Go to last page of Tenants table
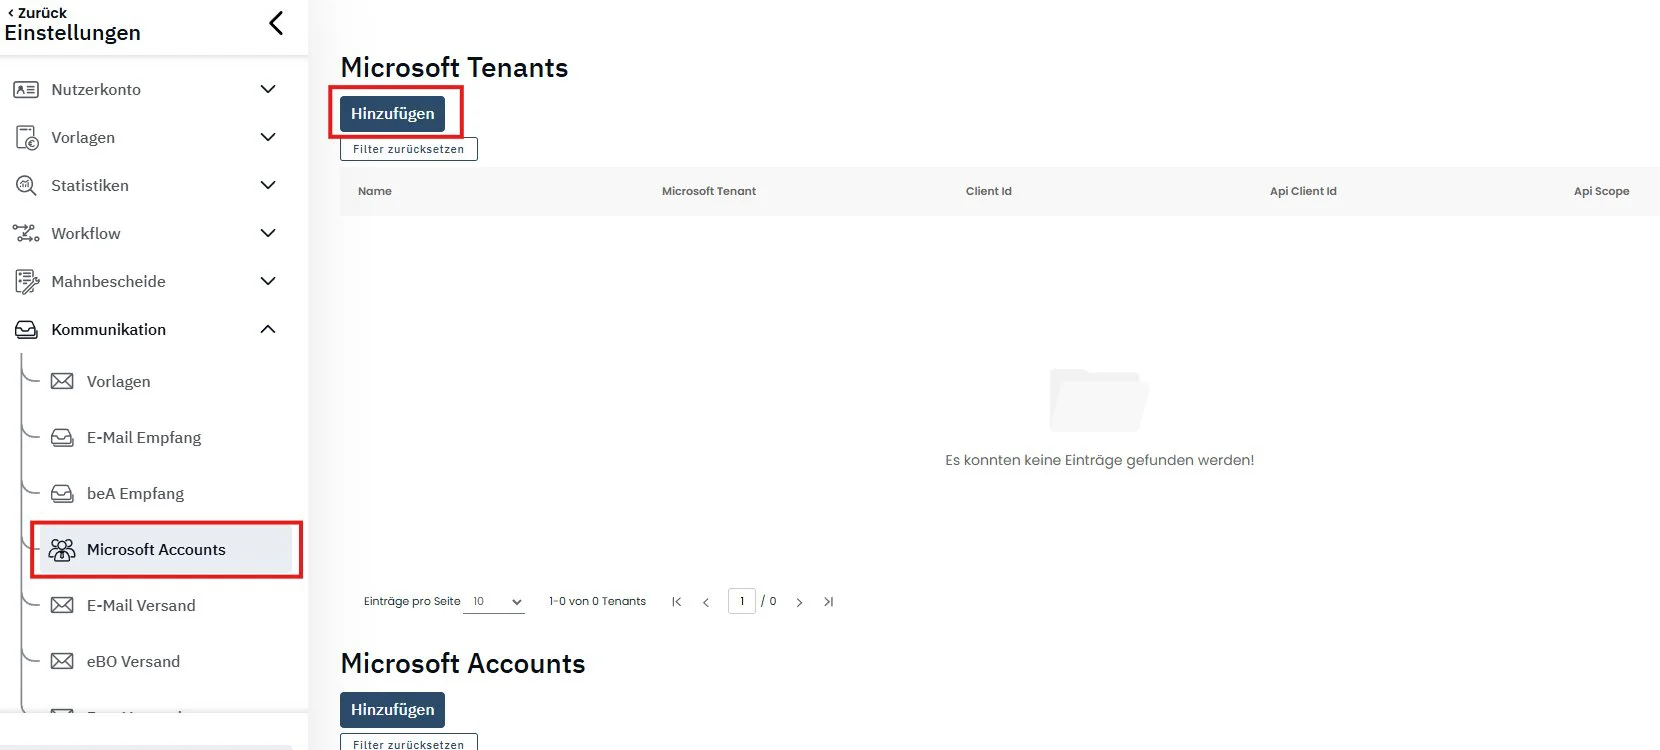The height and width of the screenshot is (750, 1660). (x=828, y=602)
